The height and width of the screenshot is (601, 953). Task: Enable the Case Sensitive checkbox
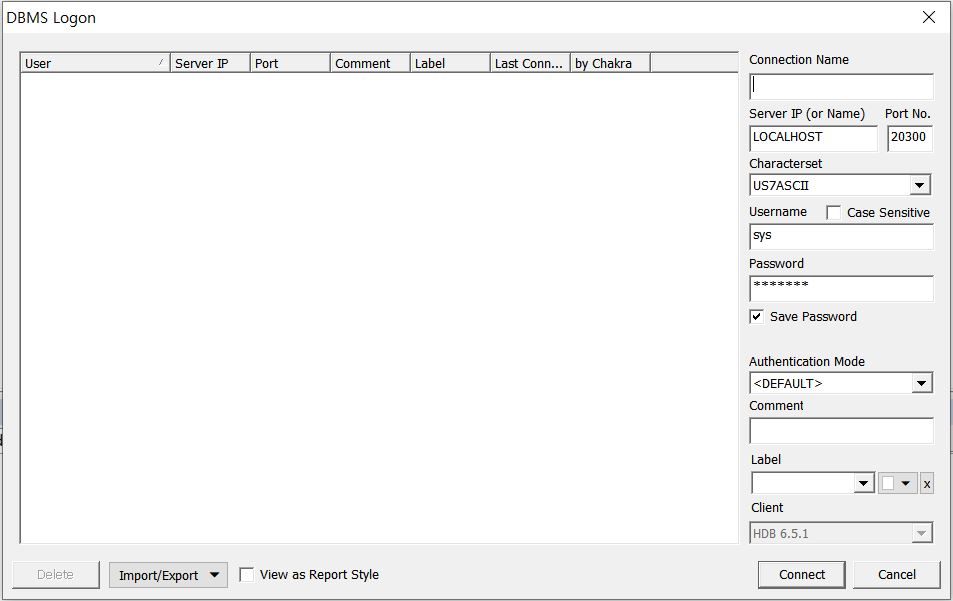point(834,213)
